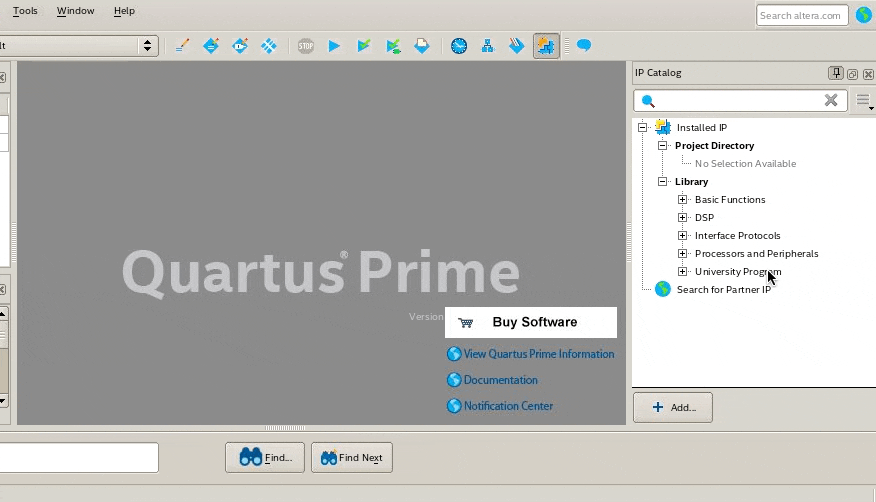876x502 pixels.
Task: Click the Find... button
Action: [265, 457]
